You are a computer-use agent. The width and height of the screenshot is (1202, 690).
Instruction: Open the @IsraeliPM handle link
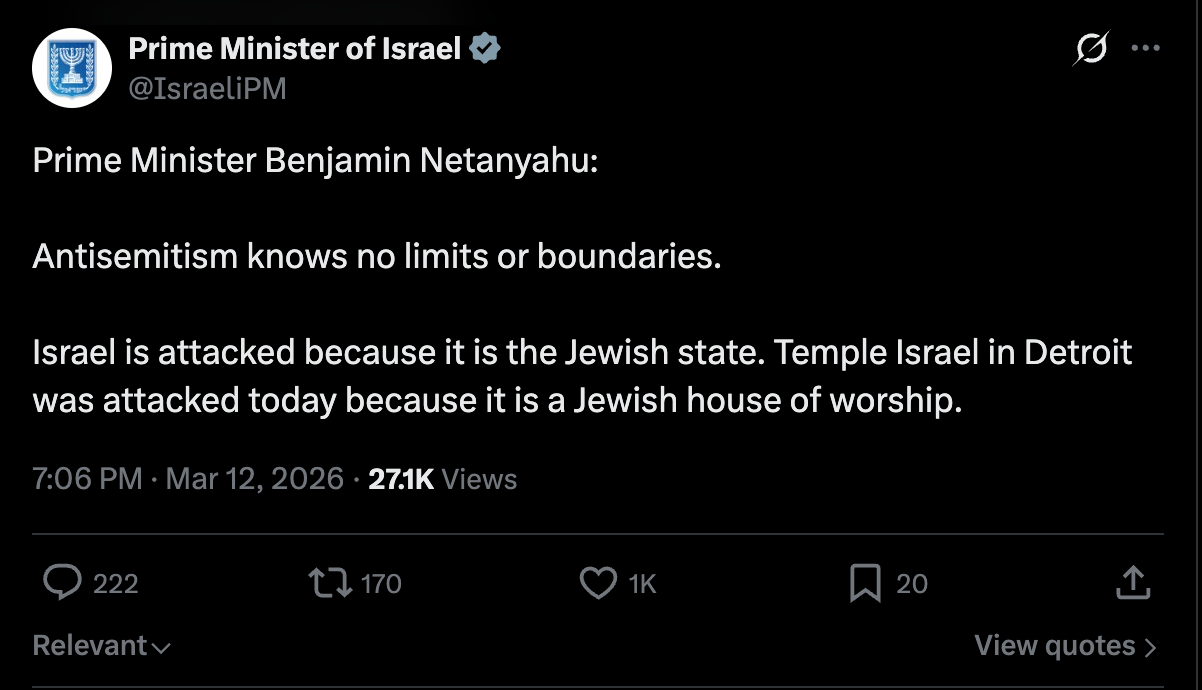coord(207,89)
